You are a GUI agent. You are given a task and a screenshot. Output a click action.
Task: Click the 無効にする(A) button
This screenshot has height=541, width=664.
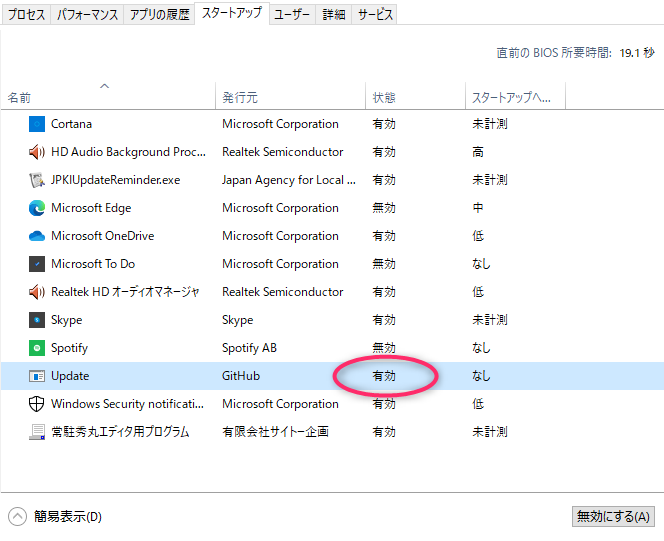613,516
